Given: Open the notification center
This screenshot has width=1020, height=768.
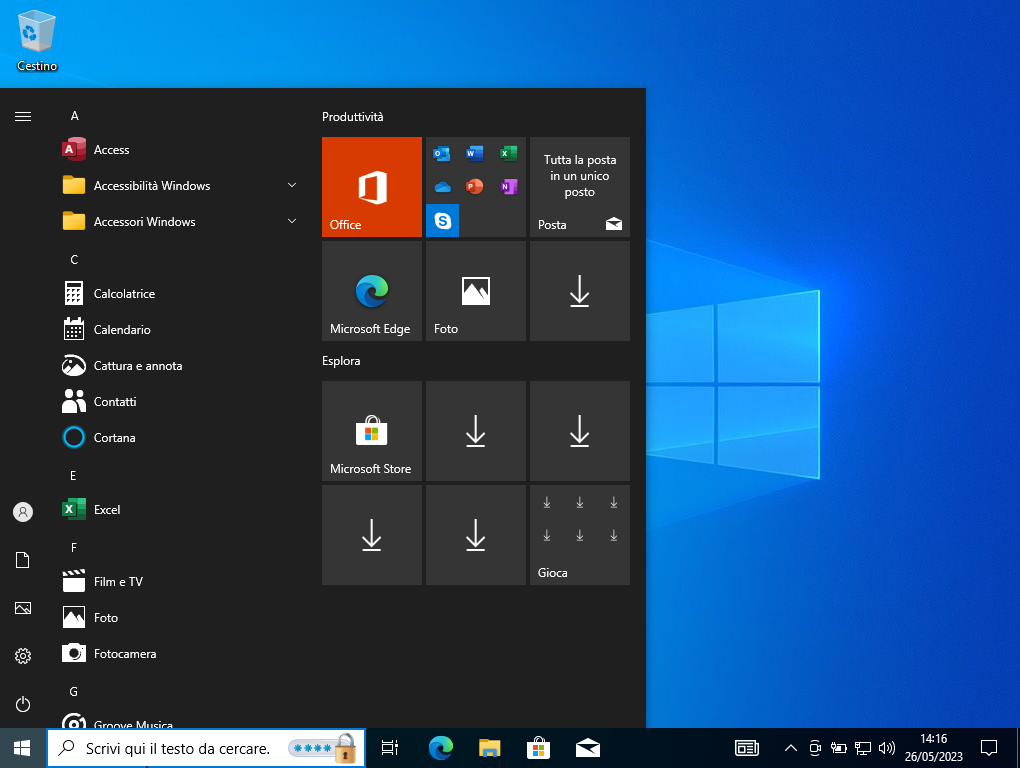Looking at the screenshot, I should pyautogui.click(x=989, y=748).
